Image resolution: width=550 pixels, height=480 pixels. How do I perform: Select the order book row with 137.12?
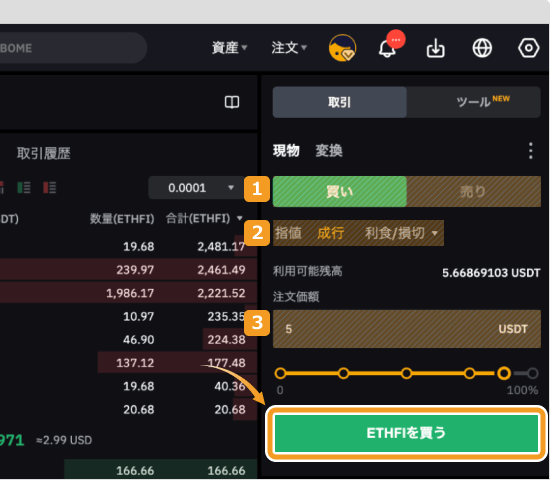tap(128, 363)
